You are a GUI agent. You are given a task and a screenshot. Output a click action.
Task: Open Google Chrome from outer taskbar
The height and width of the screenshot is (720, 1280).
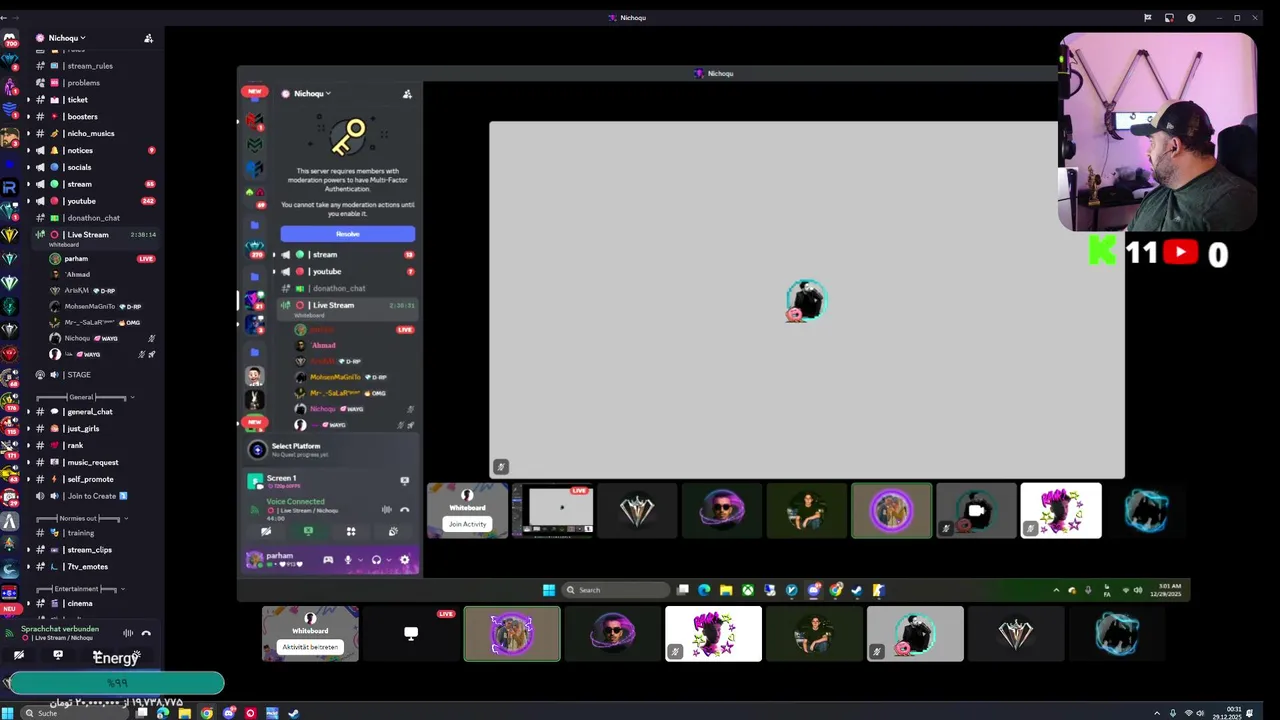coord(207,713)
